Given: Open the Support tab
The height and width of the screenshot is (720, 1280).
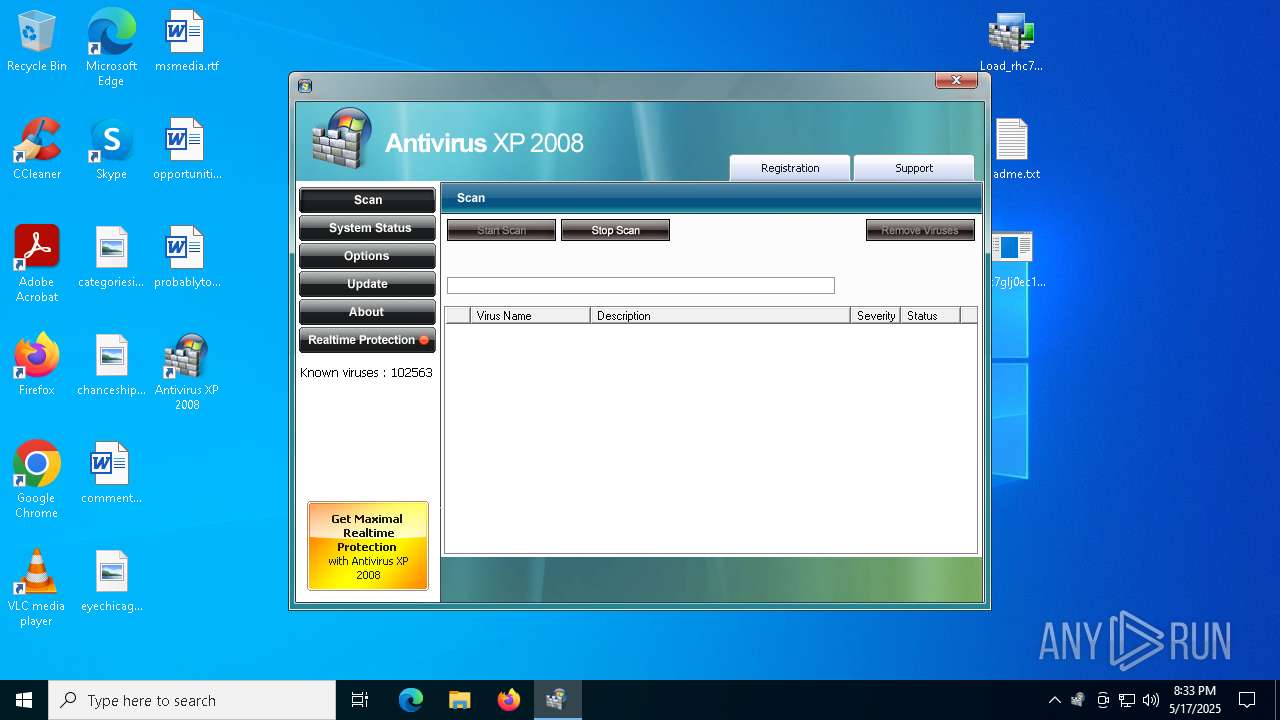Looking at the screenshot, I should (913, 168).
